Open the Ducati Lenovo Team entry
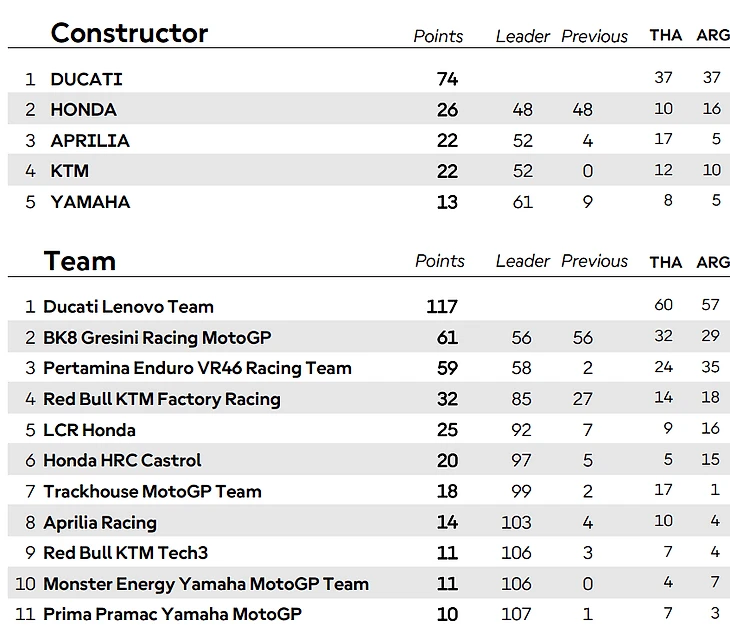The height and width of the screenshot is (639, 730). pyautogui.click(x=128, y=307)
